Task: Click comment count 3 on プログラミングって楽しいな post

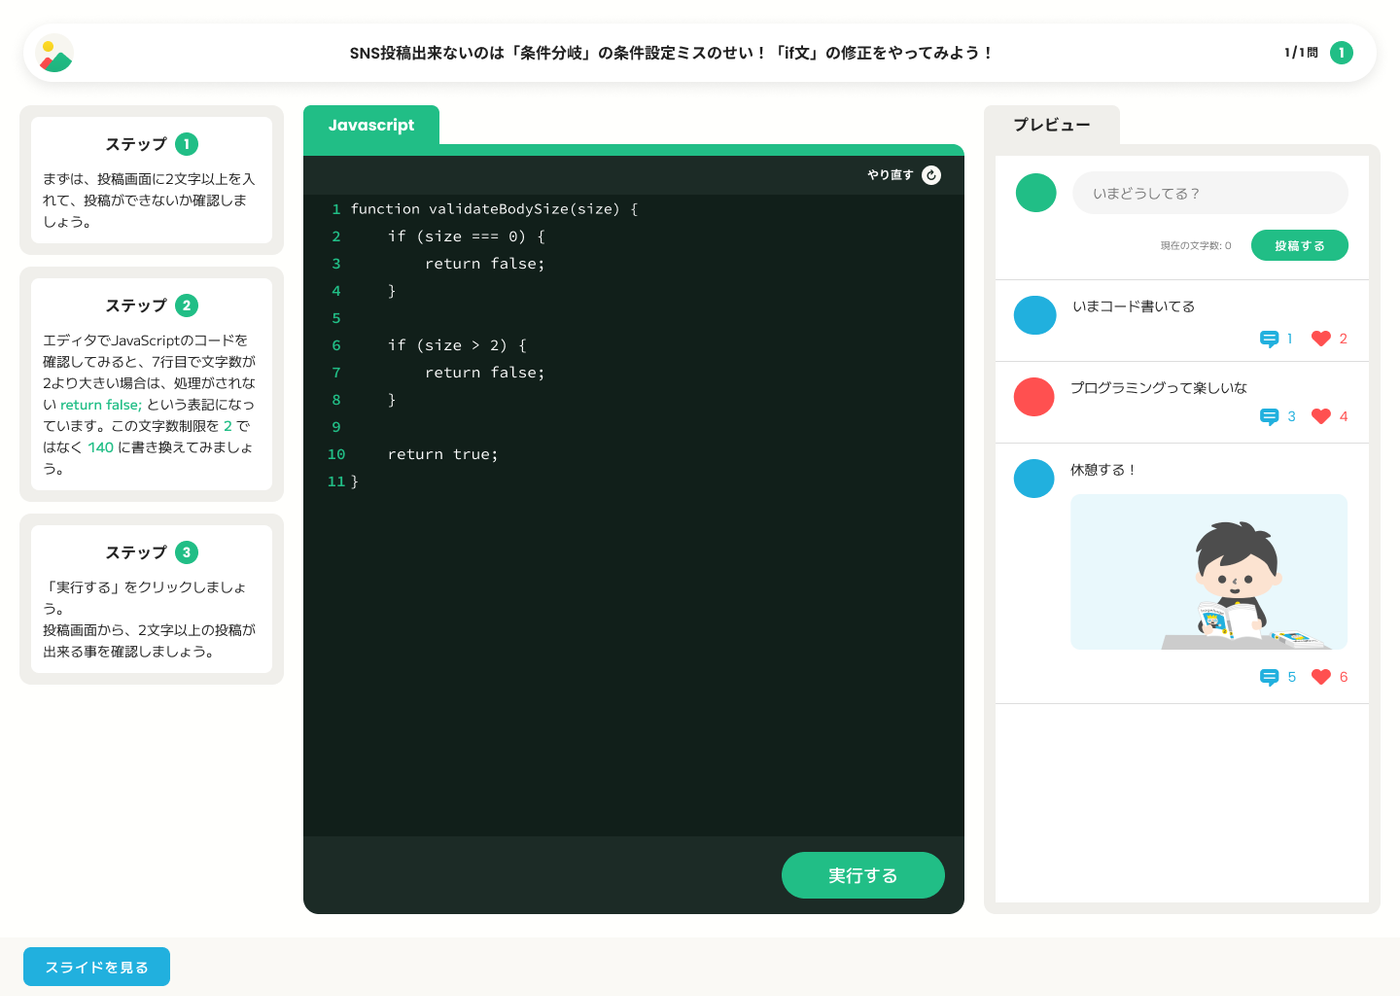Action: 1291,417
